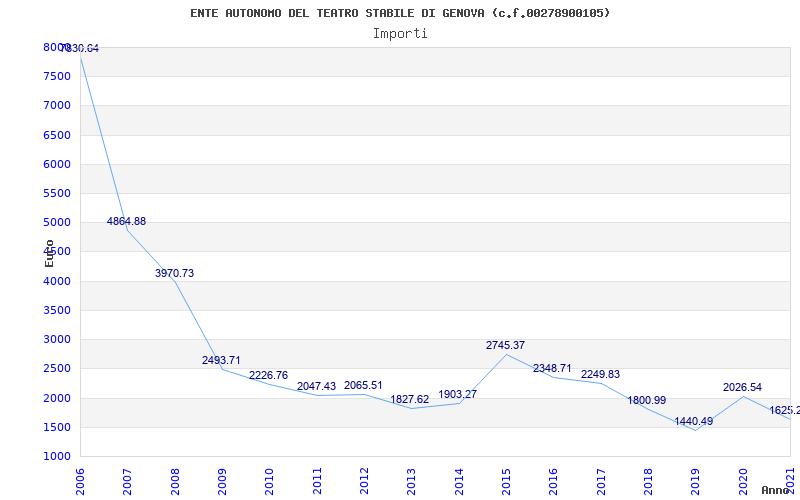800x500 pixels.
Task: Click year 2015 on the x-axis
Action: pos(506,478)
